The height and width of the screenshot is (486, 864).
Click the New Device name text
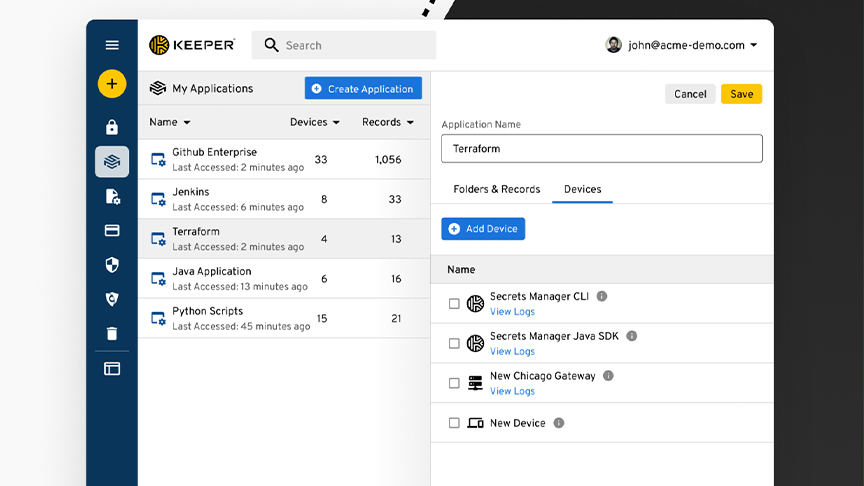point(517,423)
